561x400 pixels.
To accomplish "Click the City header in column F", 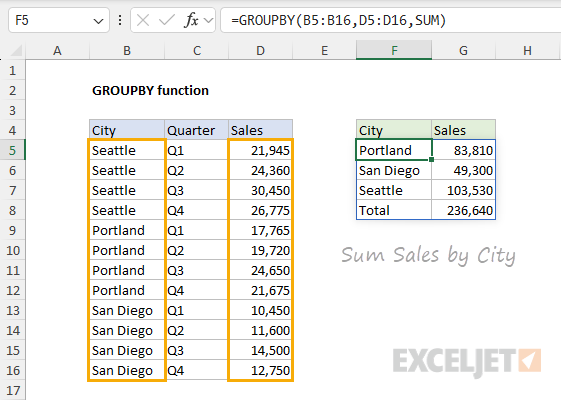I will click(394, 130).
